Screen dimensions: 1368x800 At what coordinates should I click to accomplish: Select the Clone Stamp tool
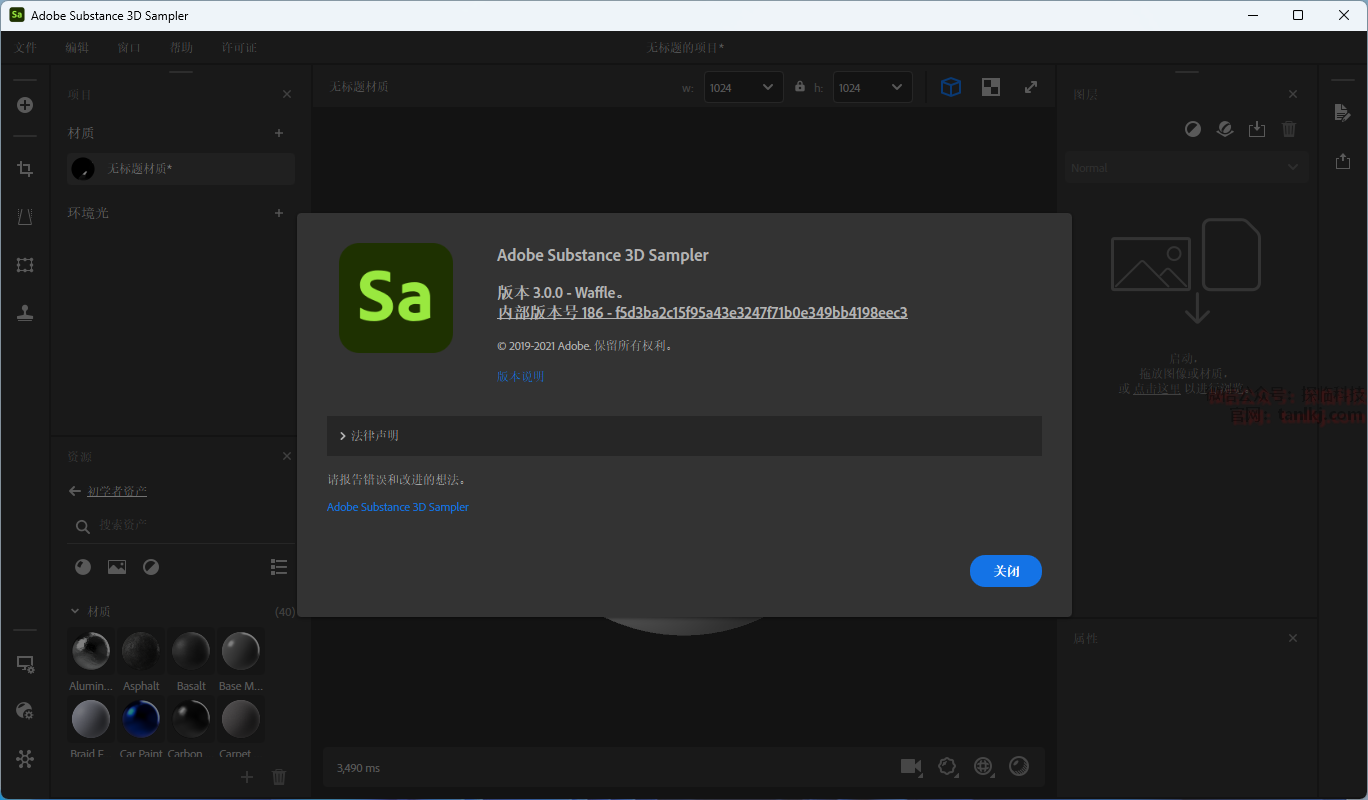click(25, 313)
